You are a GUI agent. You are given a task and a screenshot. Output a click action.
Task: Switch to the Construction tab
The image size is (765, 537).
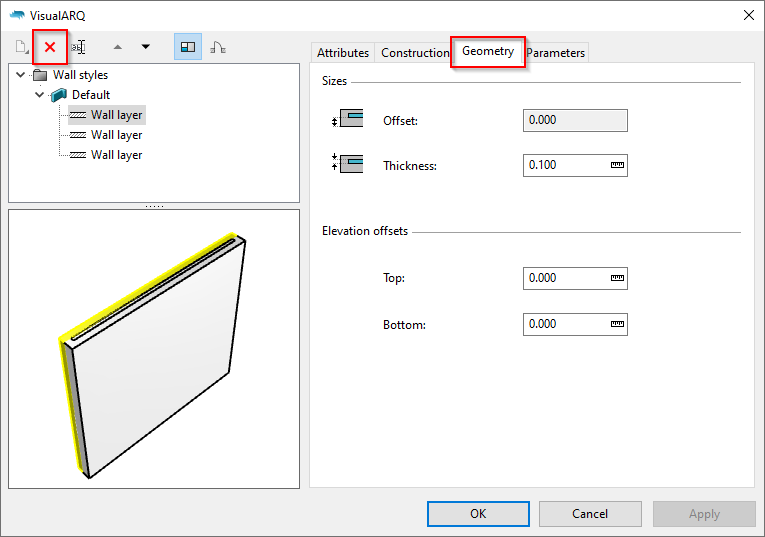(x=415, y=53)
